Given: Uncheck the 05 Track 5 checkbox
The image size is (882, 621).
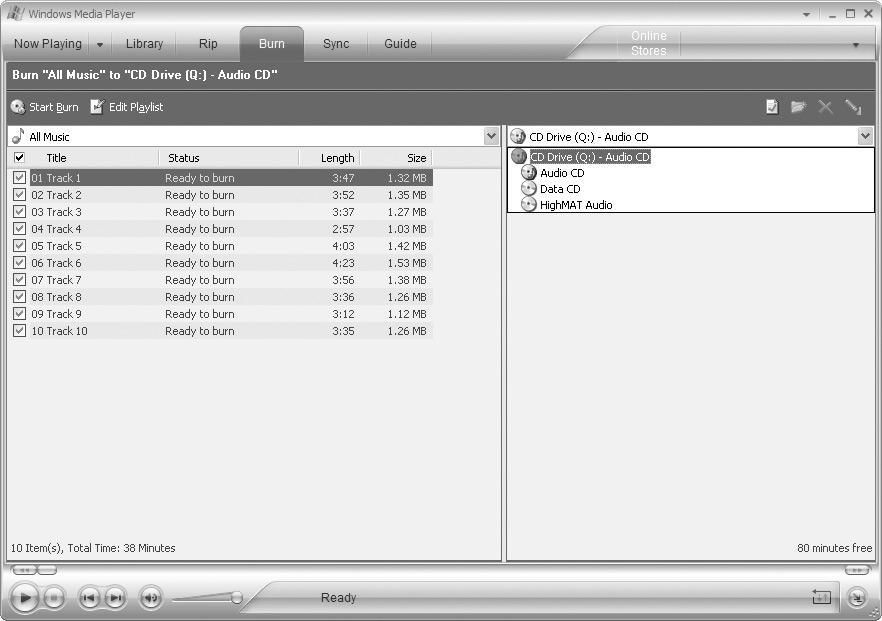Looking at the screenshot, I should tap(19, 245).
